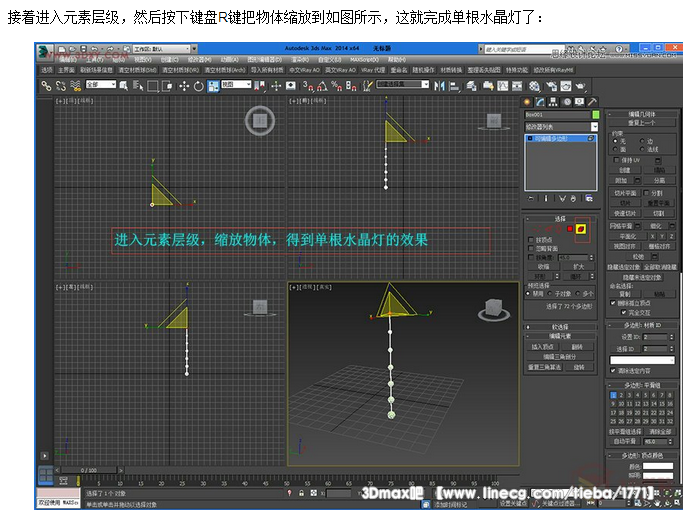Toggle the Split checkbox beside Slice Plane
This screenshot has height=510, width=683.
pos(646,193)
